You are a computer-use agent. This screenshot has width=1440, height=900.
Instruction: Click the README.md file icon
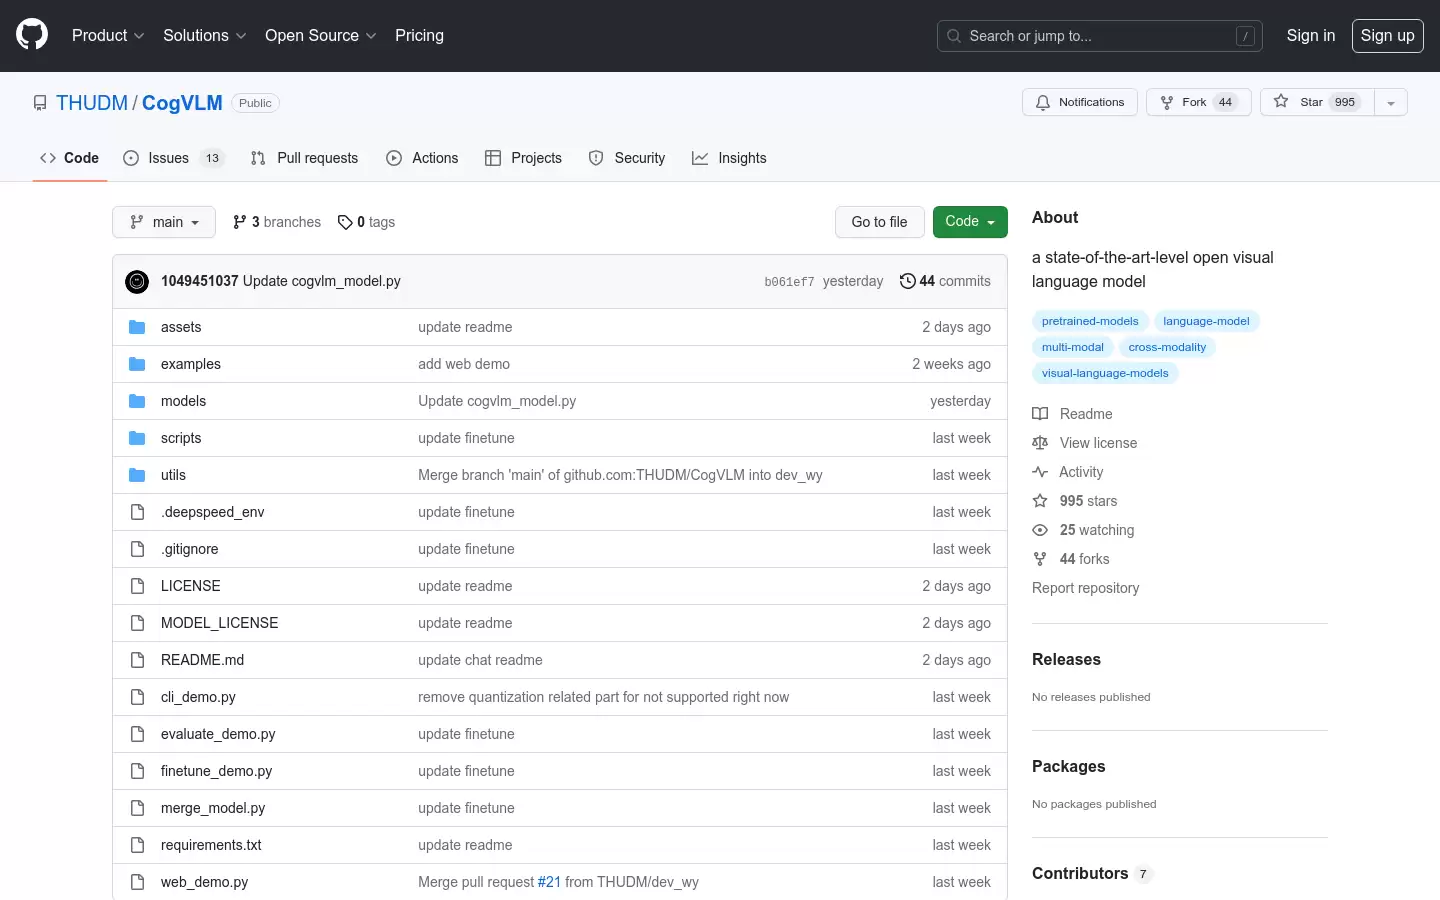click(137, 660)
